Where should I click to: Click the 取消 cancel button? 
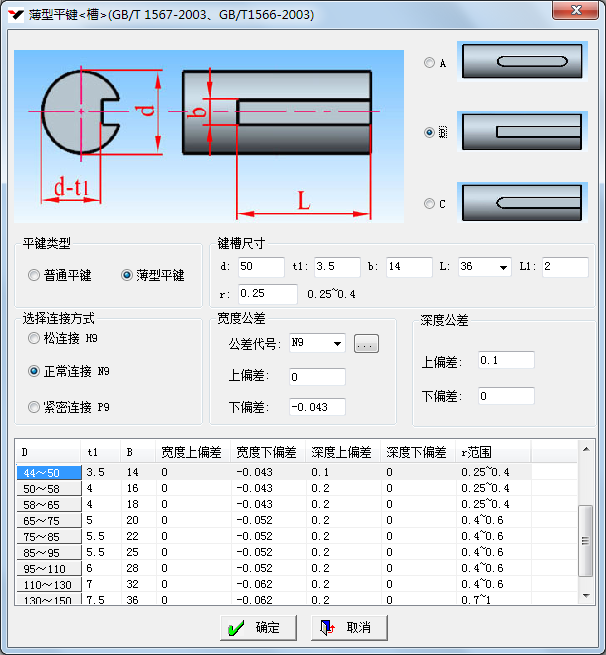click(x=349, y=627)
